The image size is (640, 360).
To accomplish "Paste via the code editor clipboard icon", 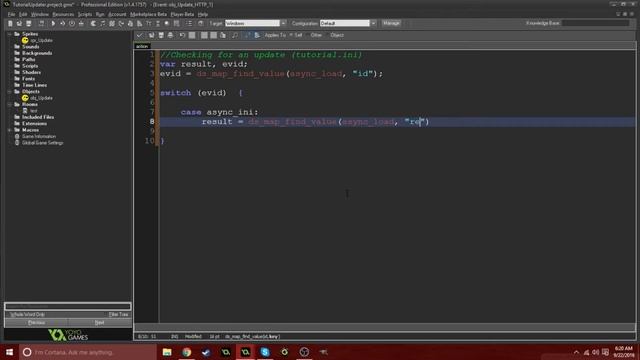I will (223, 35).
